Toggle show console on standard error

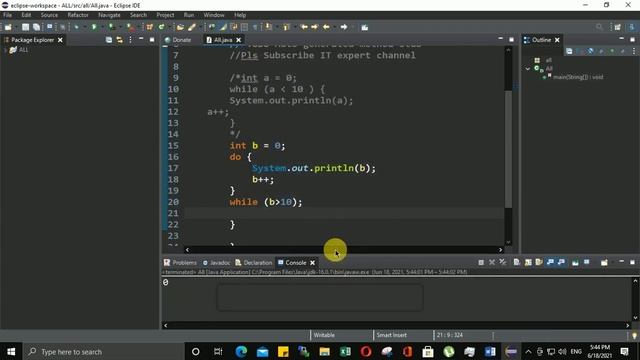561,262
